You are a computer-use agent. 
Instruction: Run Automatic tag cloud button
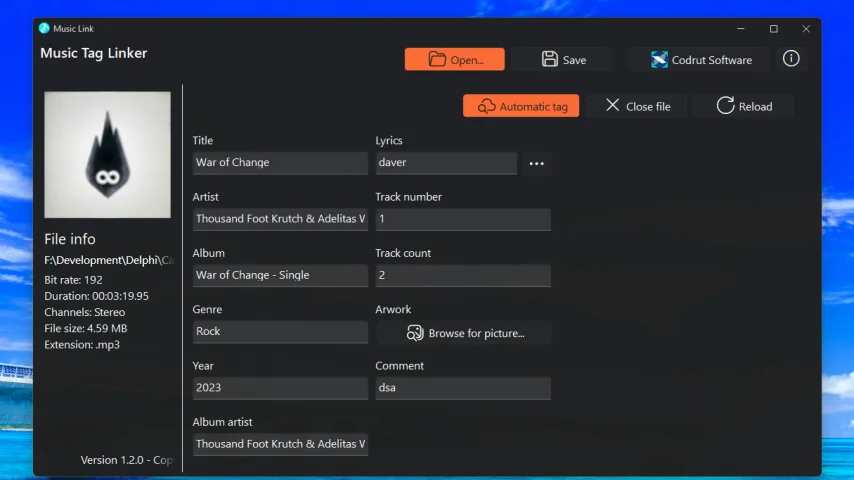click(521, 106)
